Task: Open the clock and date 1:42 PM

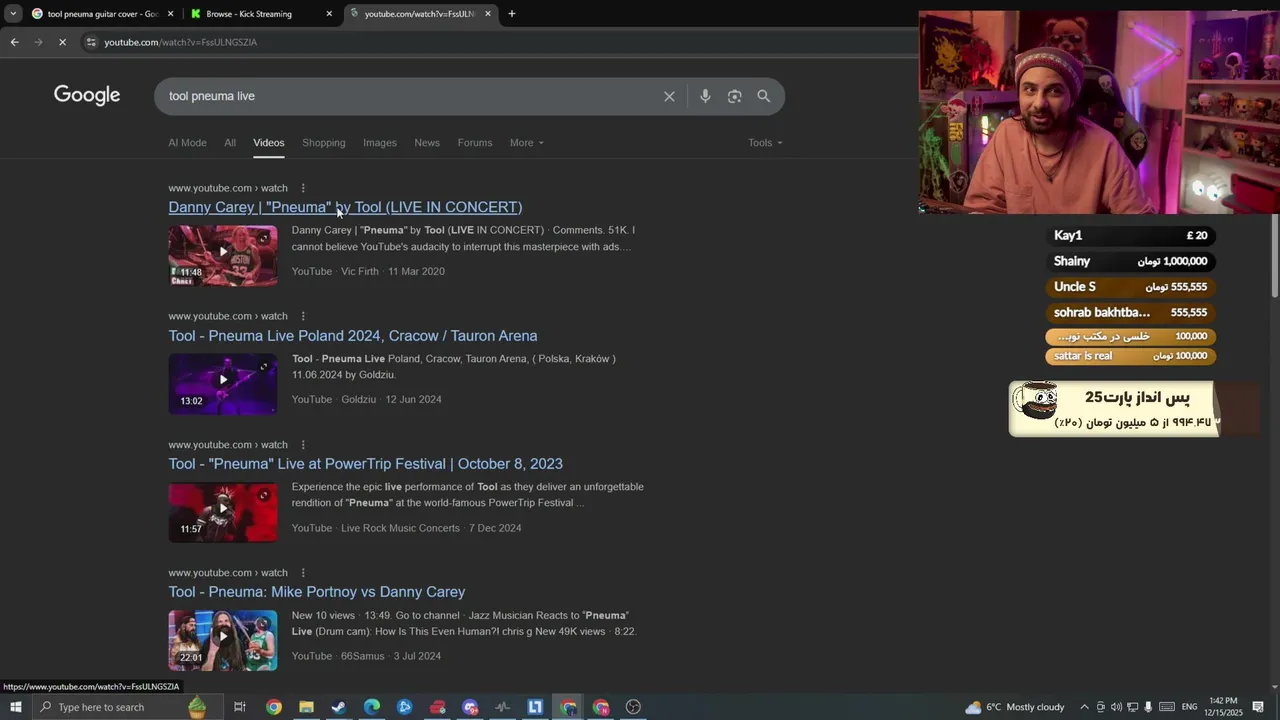Action: [x=1223, y=707]
